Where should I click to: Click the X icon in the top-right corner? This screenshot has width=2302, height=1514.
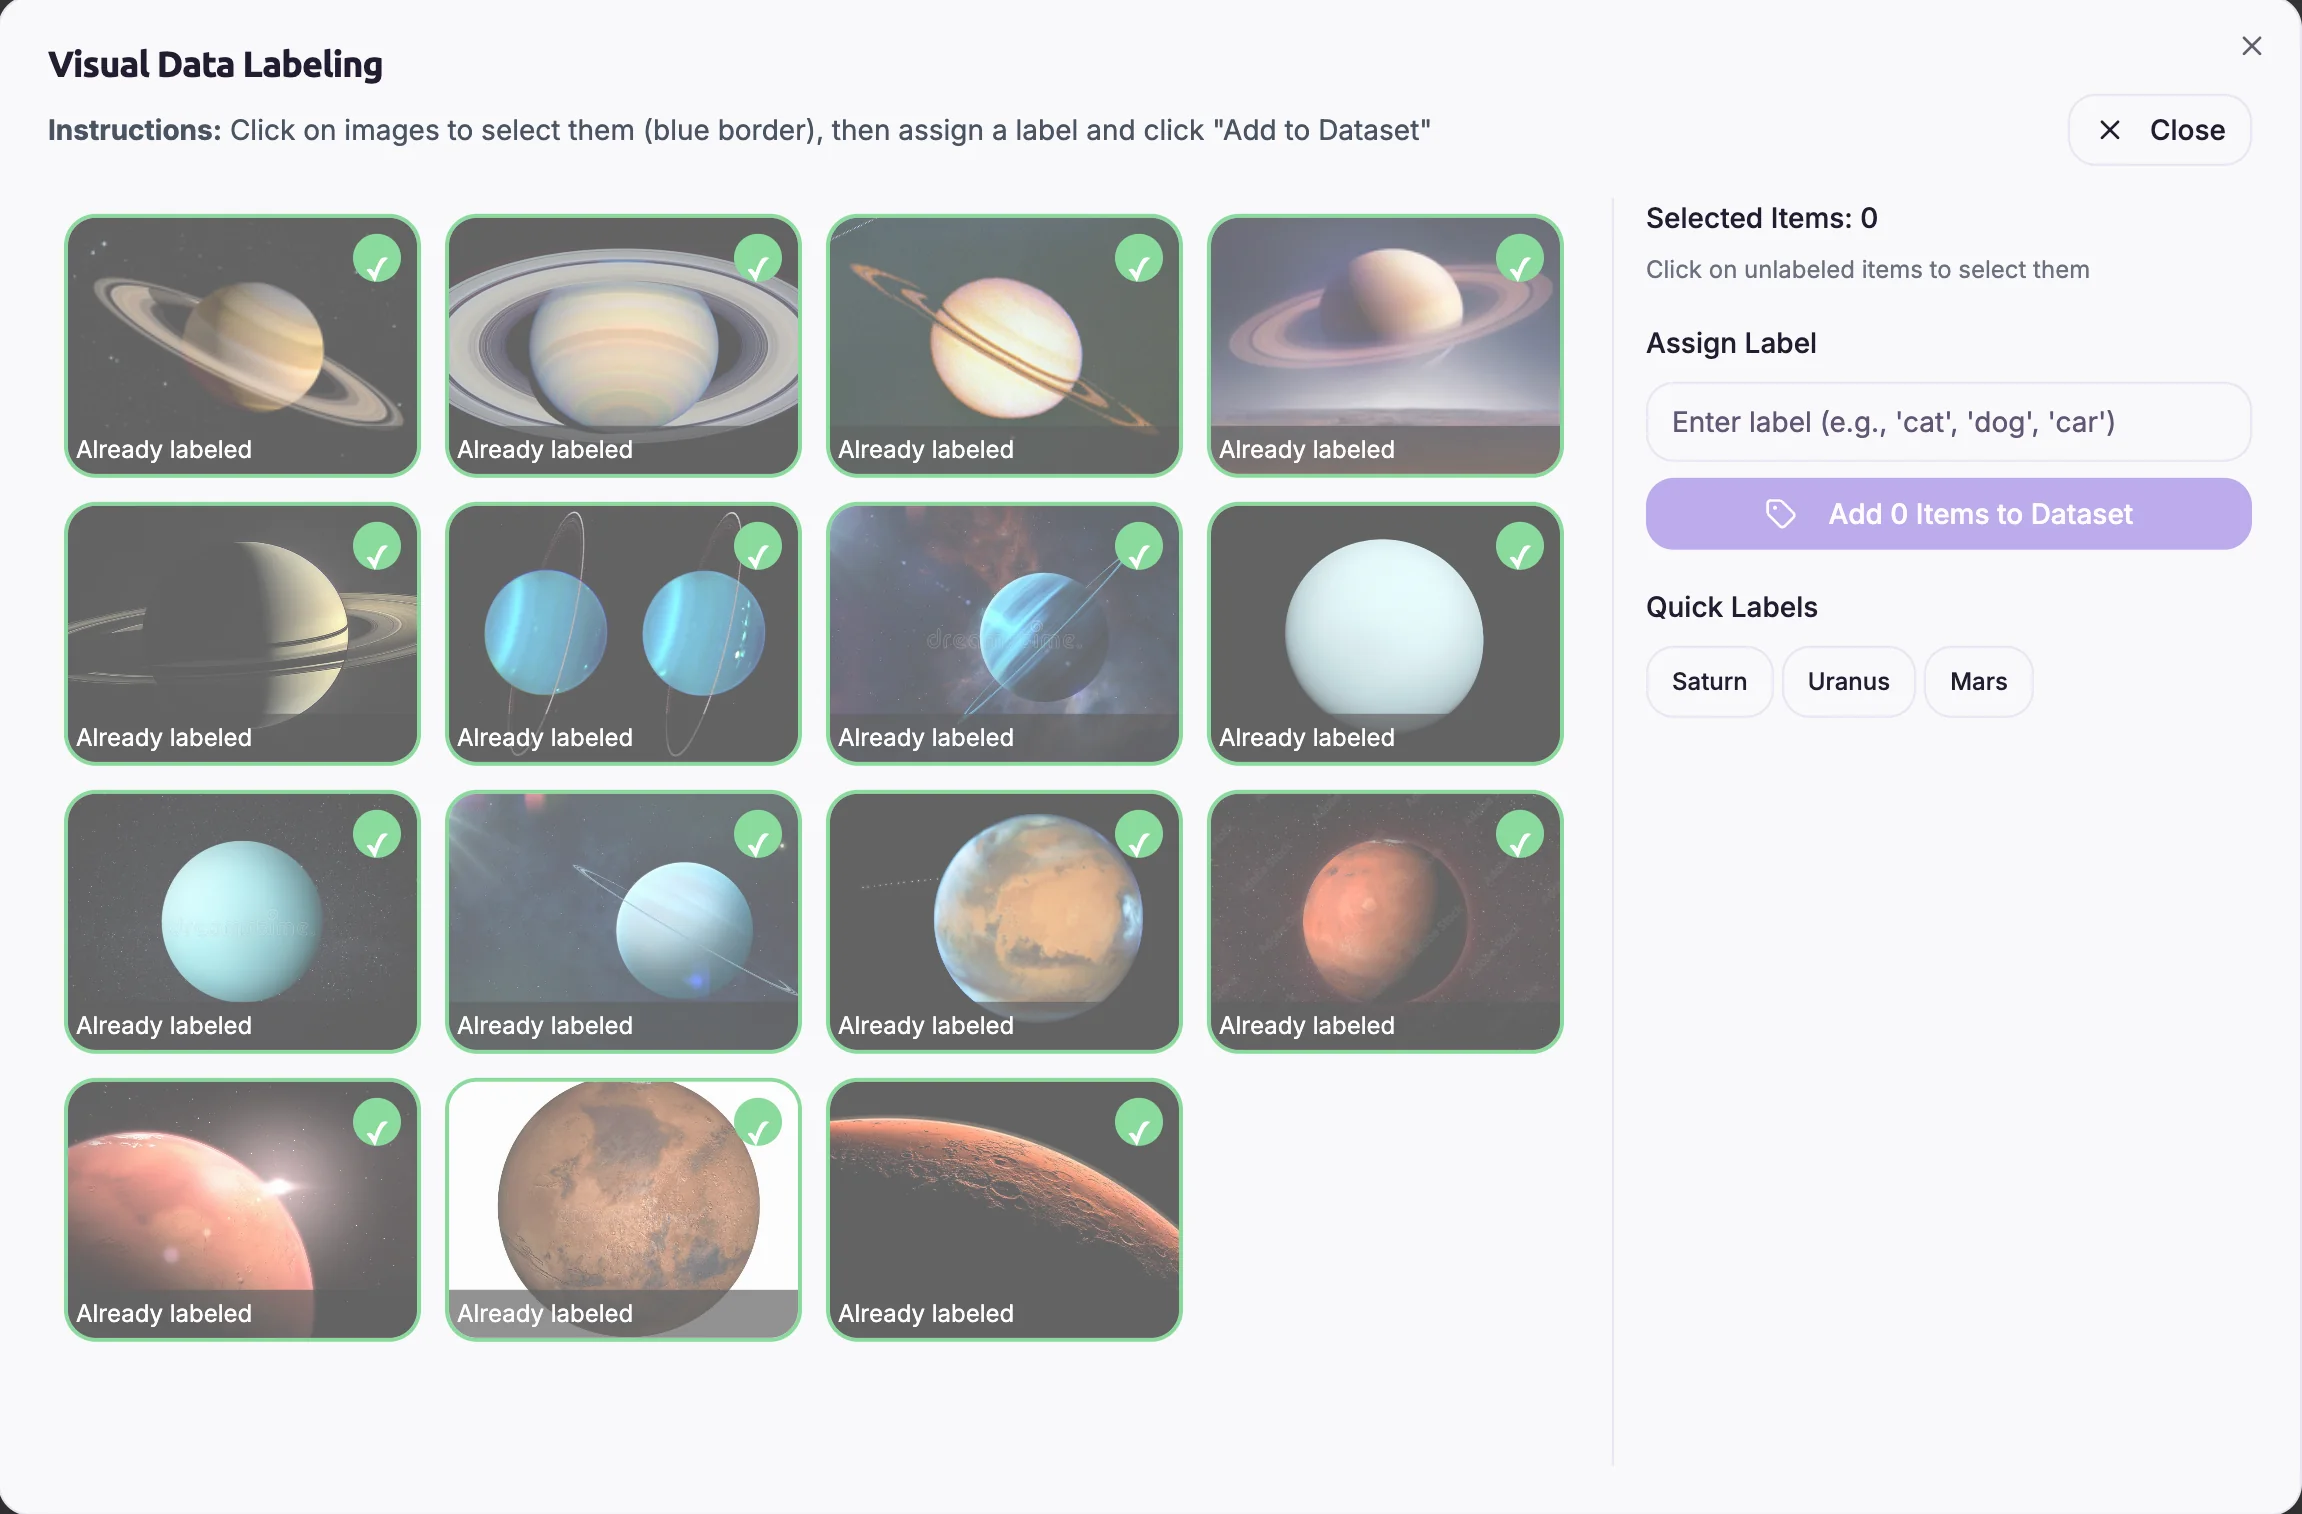(x=2251, y=45)
